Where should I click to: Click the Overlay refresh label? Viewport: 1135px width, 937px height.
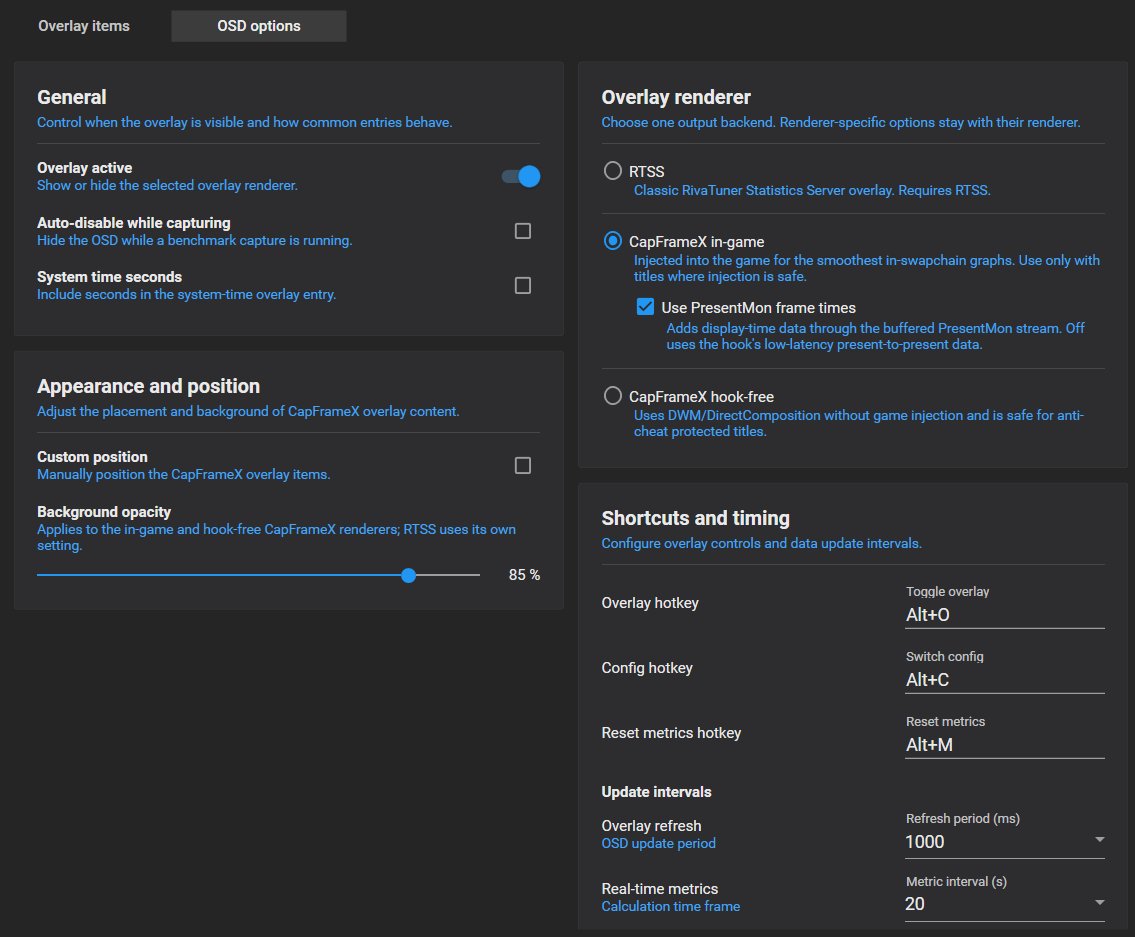tap(651, 826)
